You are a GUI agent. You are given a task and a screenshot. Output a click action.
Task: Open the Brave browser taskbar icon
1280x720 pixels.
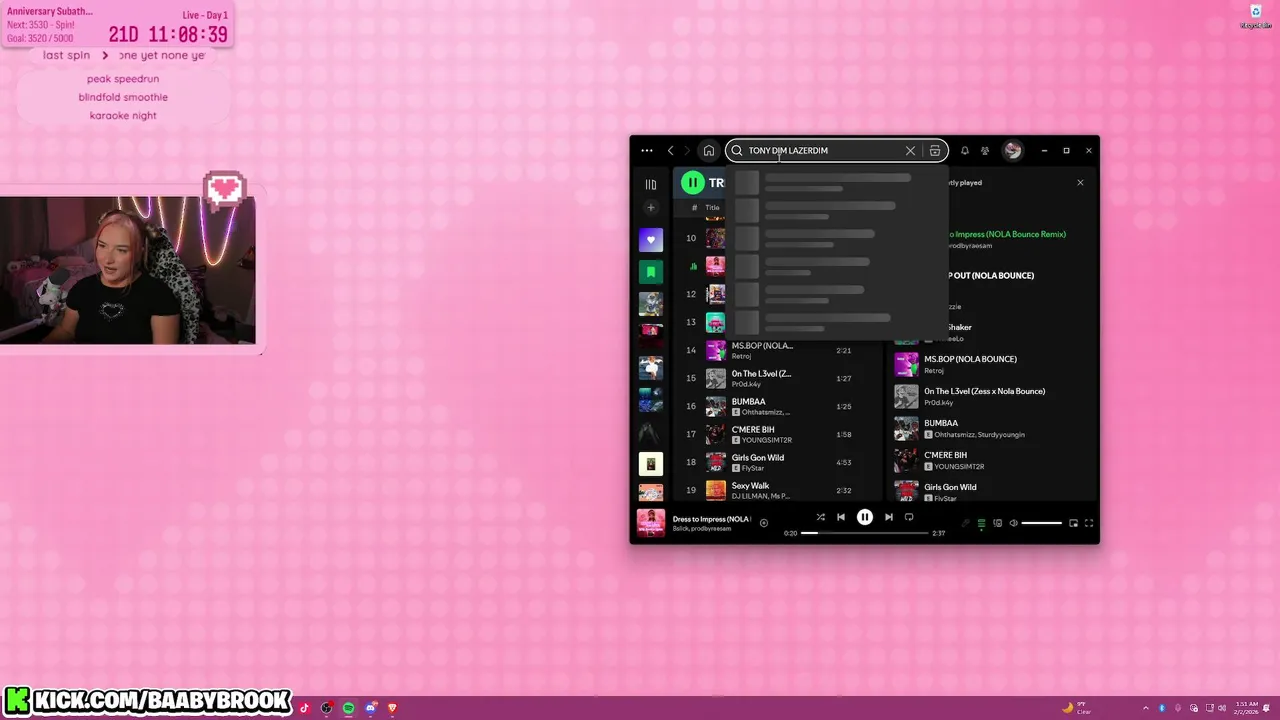point(392,708)
